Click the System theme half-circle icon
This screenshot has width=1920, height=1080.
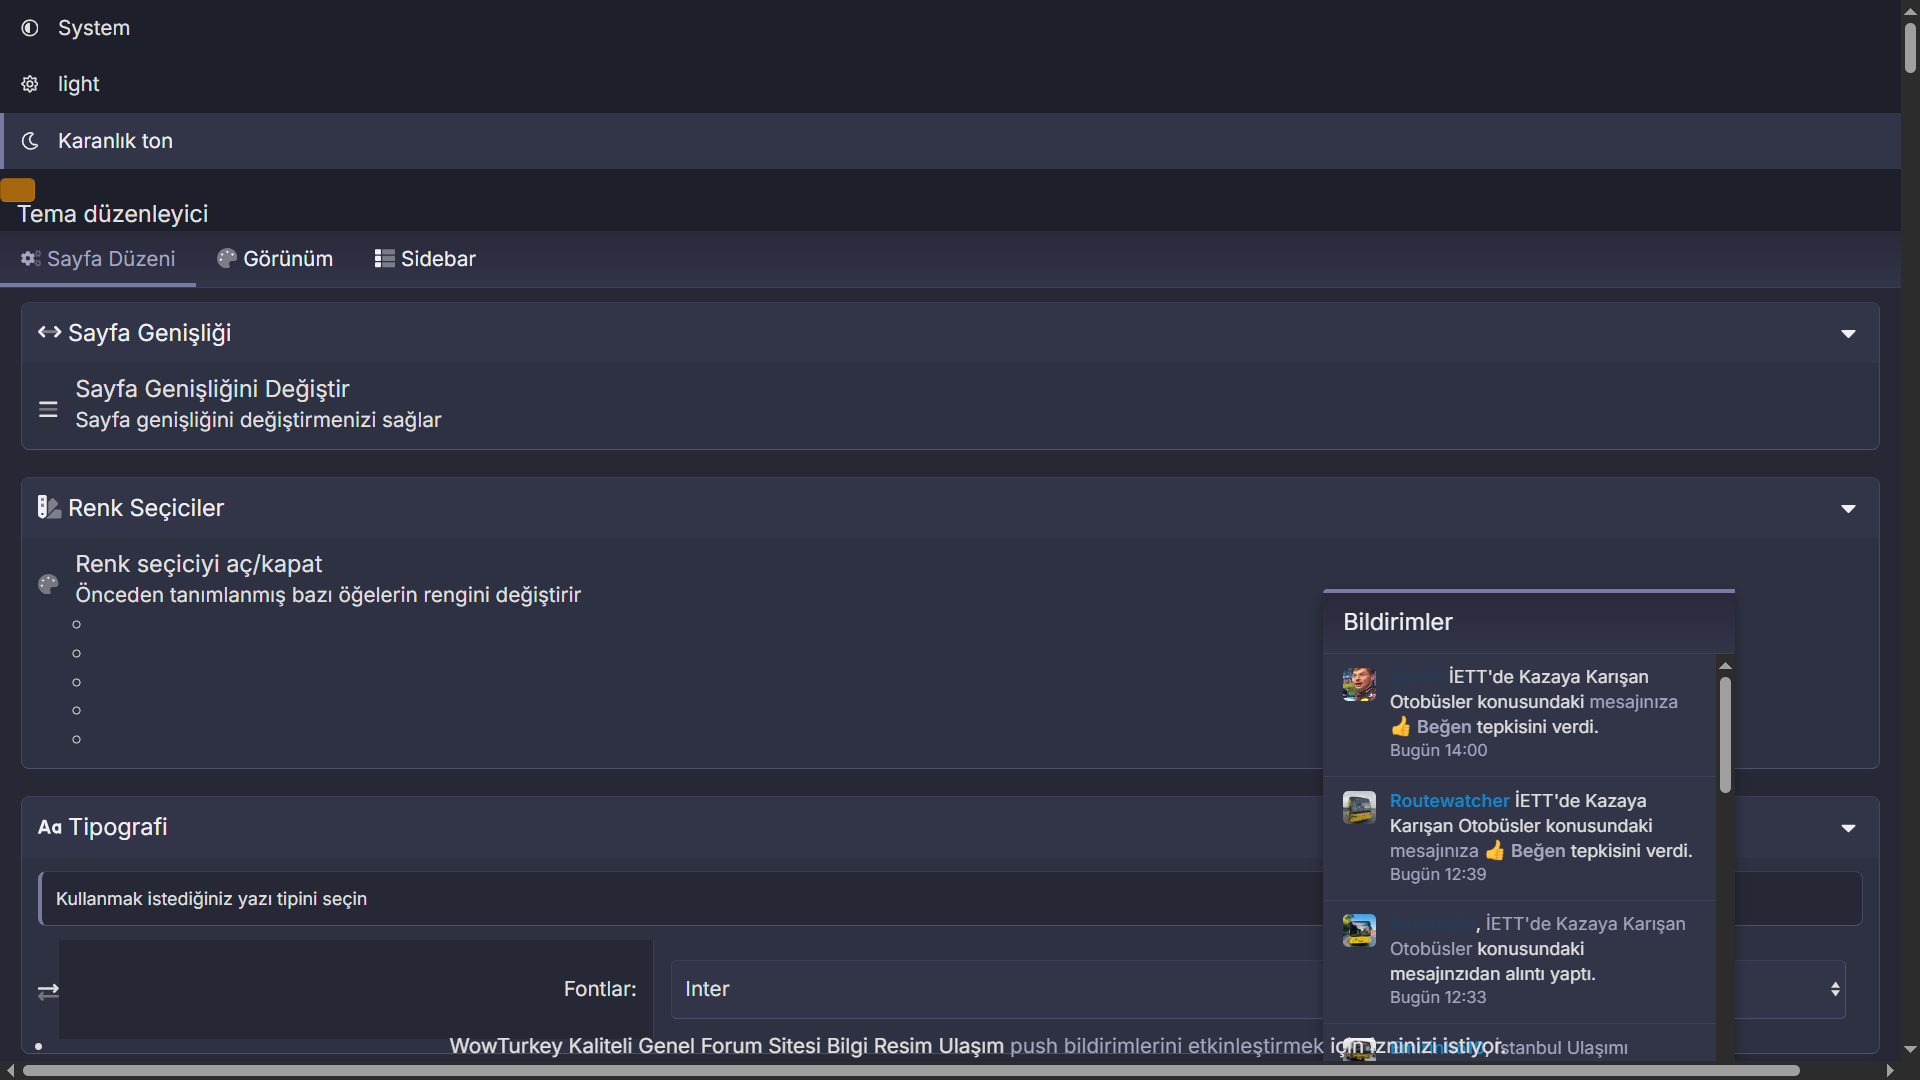(30, 28)
